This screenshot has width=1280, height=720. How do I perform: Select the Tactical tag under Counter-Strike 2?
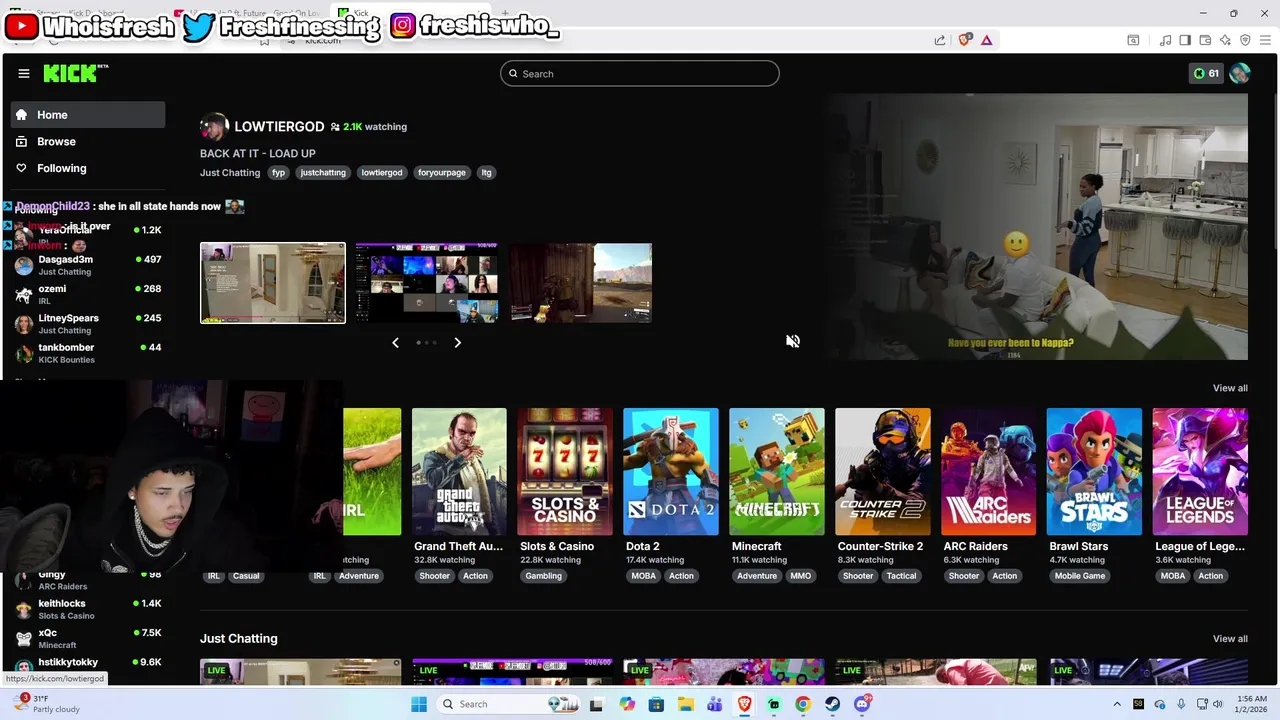coord(901,576)
